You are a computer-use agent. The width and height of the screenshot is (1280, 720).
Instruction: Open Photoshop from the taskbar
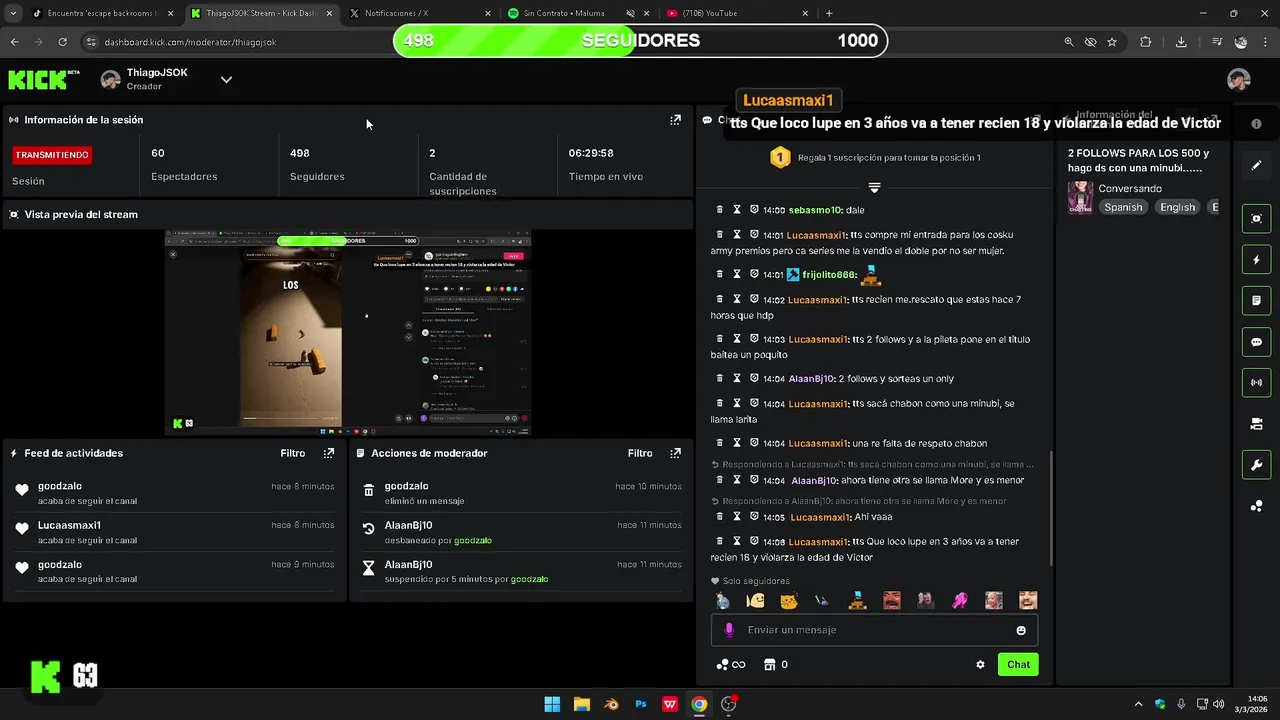click(641, 704)
